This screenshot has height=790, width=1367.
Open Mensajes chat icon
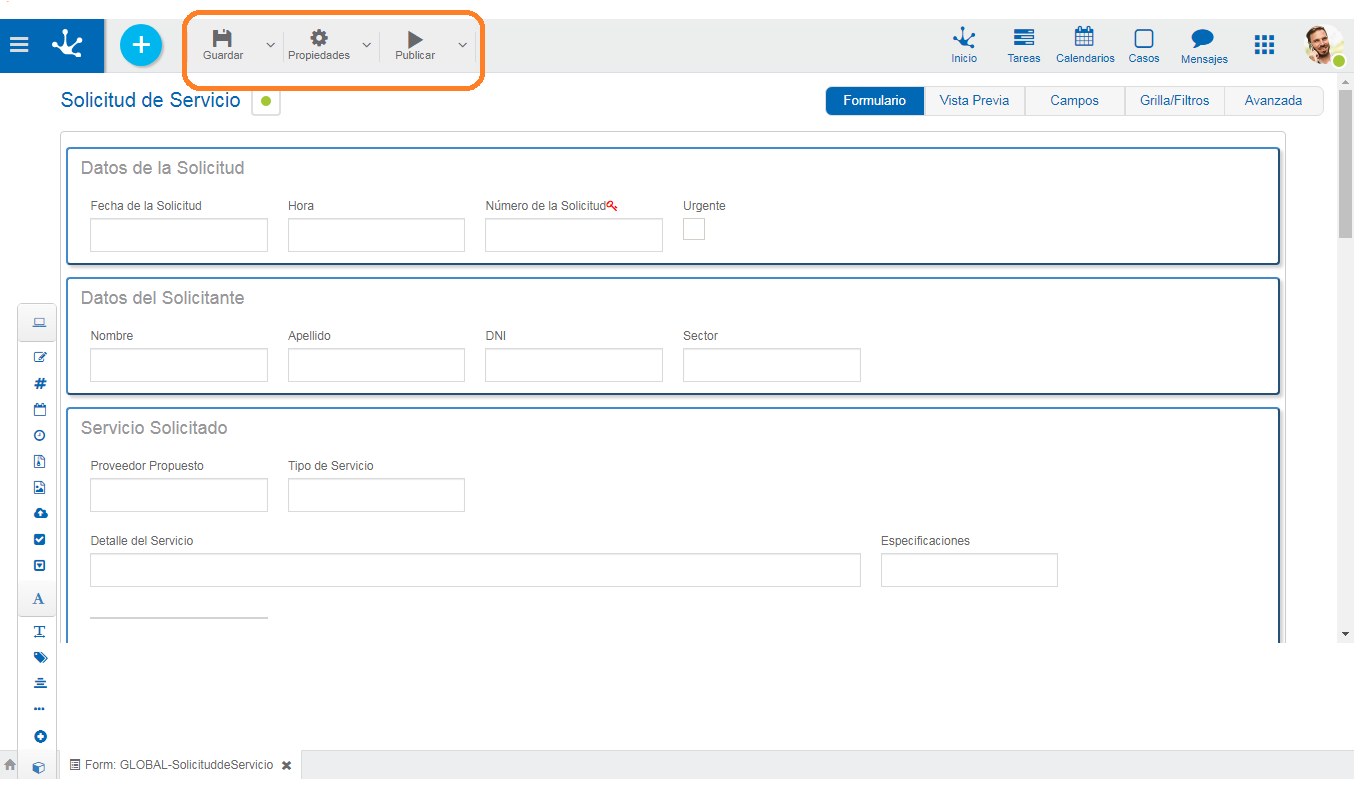(x=1204, y=46)
